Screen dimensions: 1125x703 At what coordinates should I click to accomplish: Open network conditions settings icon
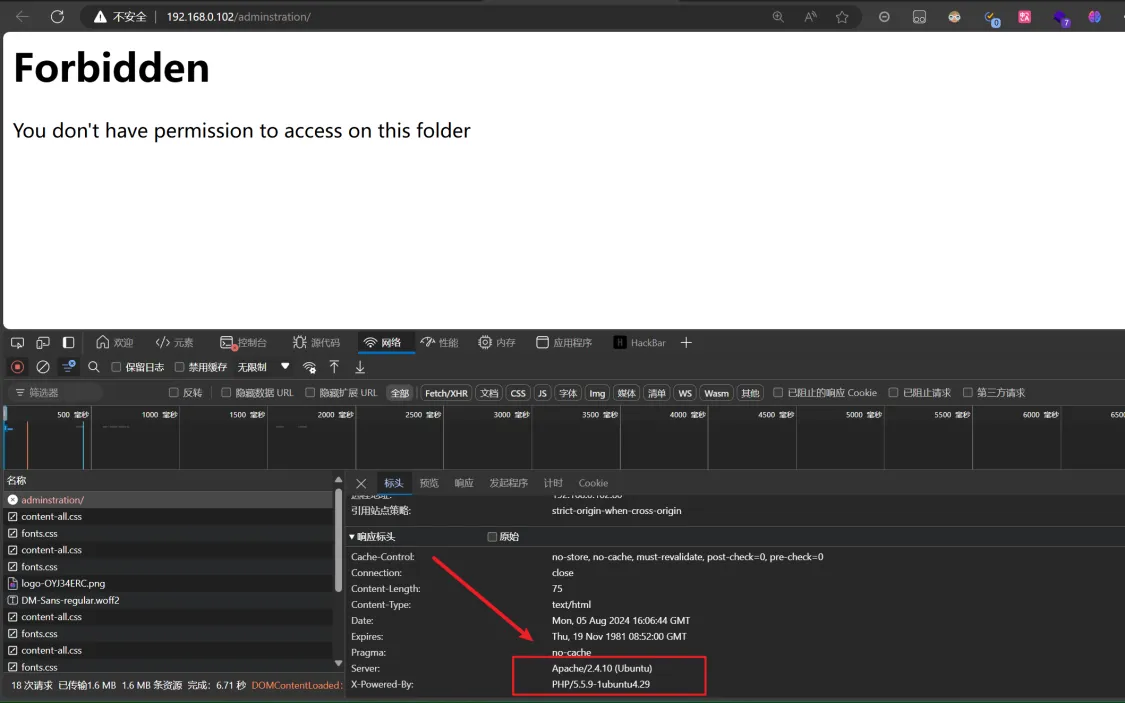click(x=310, y=367)
